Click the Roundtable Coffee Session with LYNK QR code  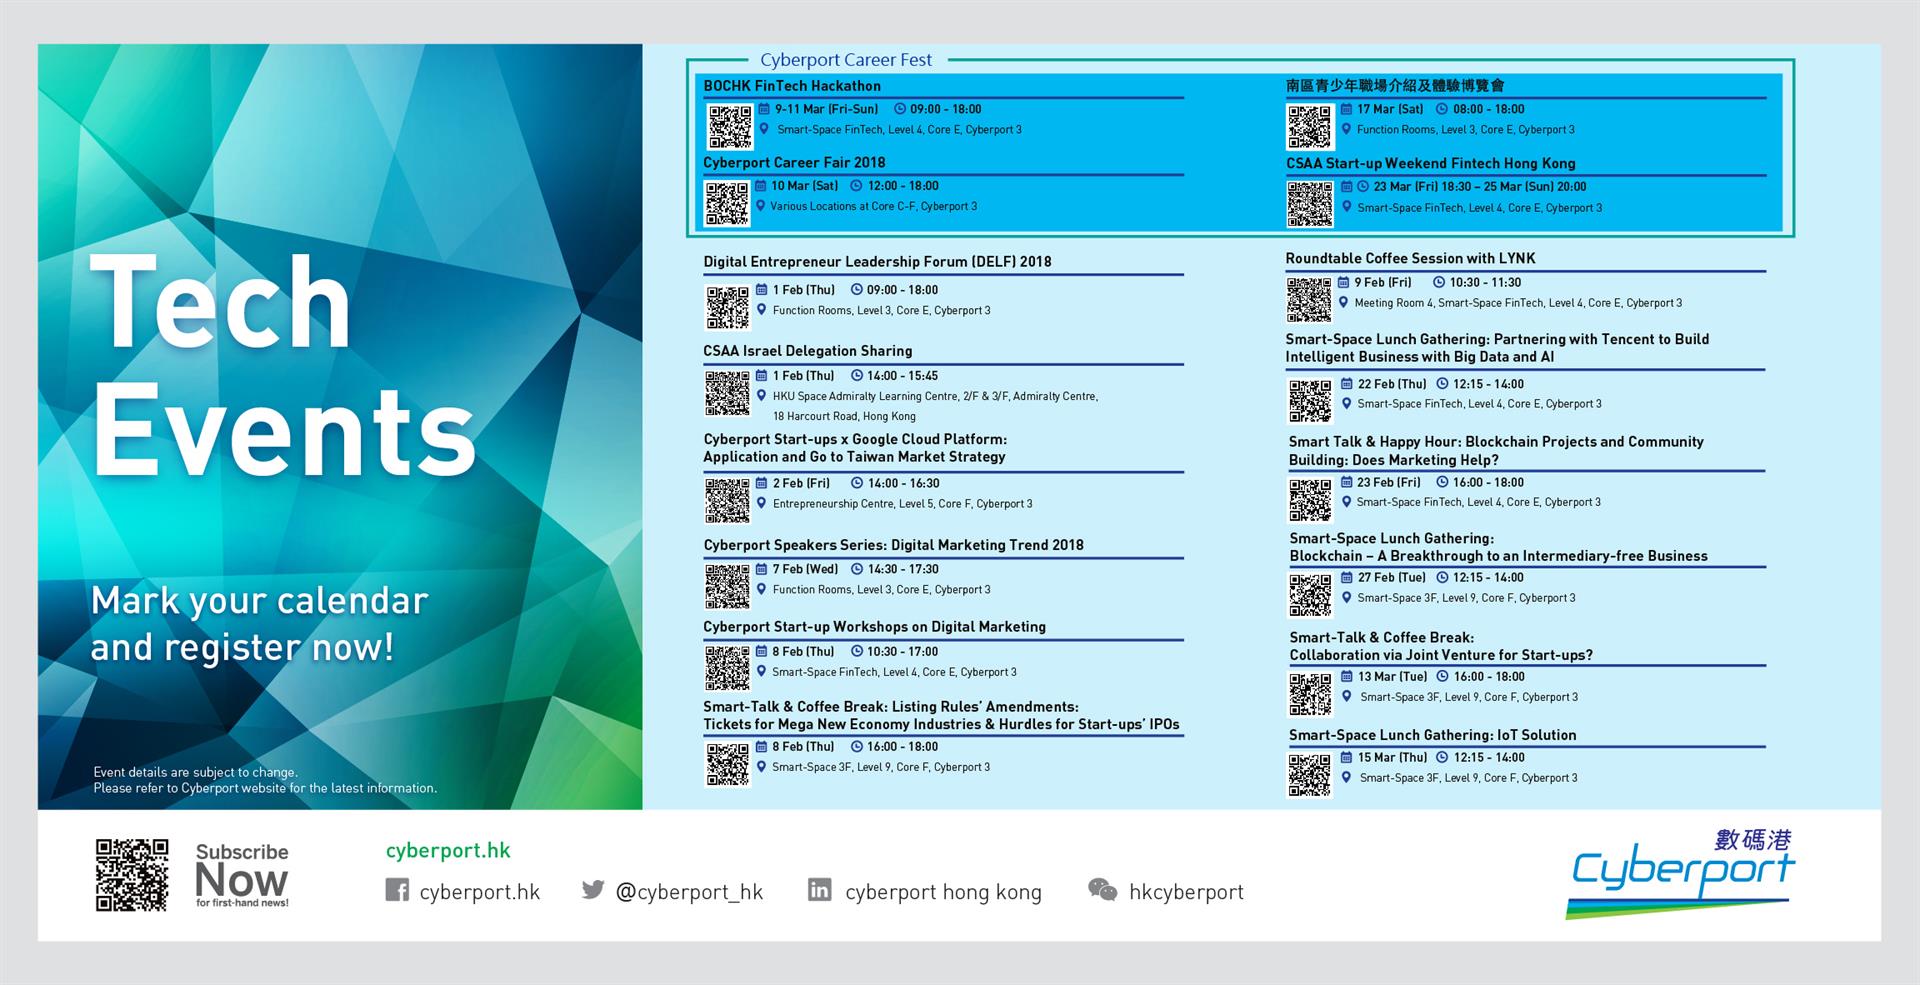coord(1309,299)
